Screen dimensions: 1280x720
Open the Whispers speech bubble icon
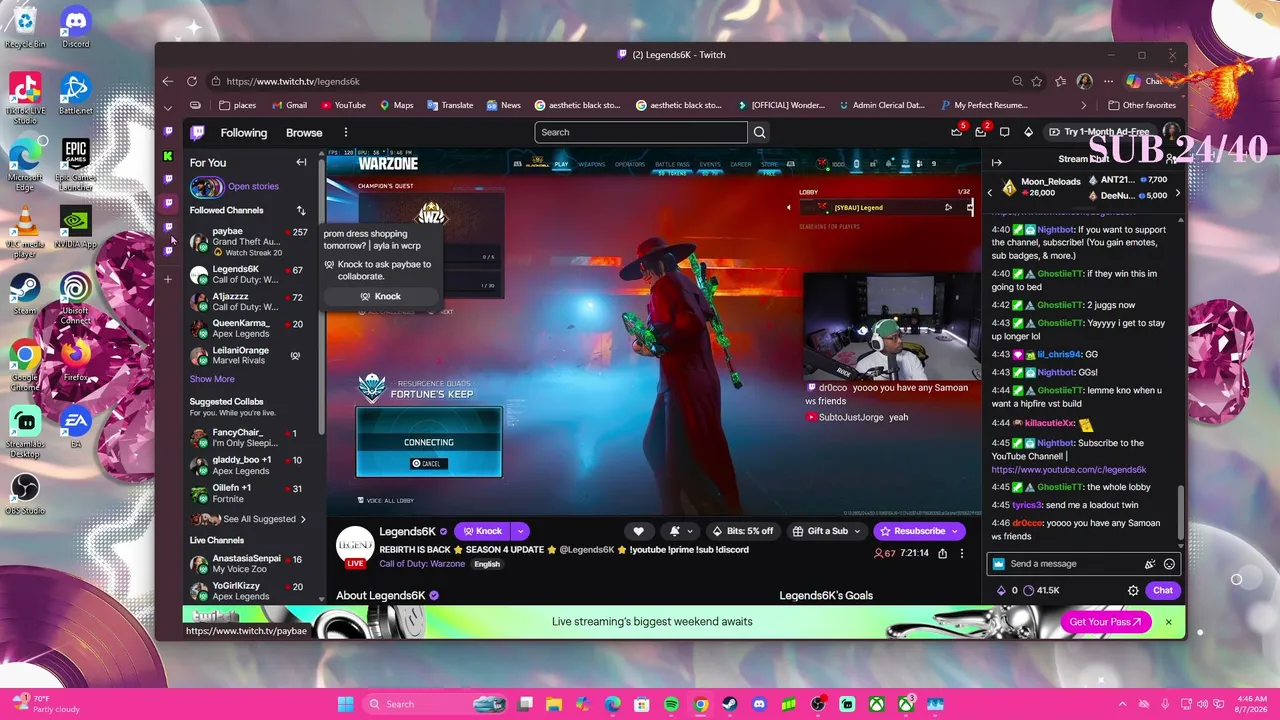coord(1005,132)
